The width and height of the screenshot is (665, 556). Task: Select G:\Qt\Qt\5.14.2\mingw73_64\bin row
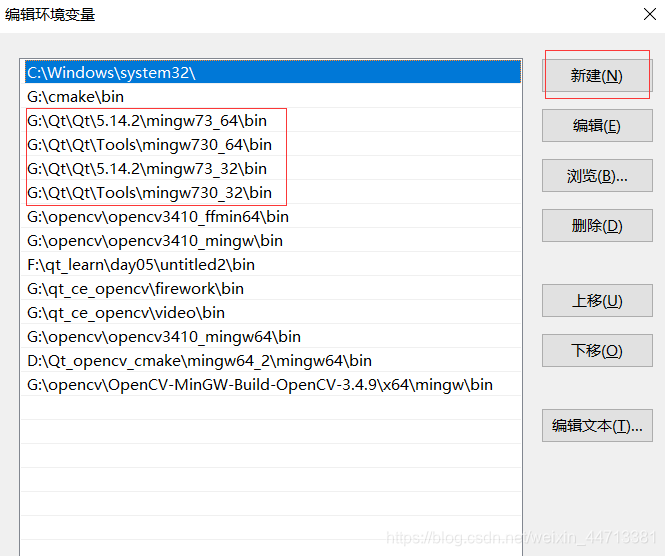[x=271, y=120]
